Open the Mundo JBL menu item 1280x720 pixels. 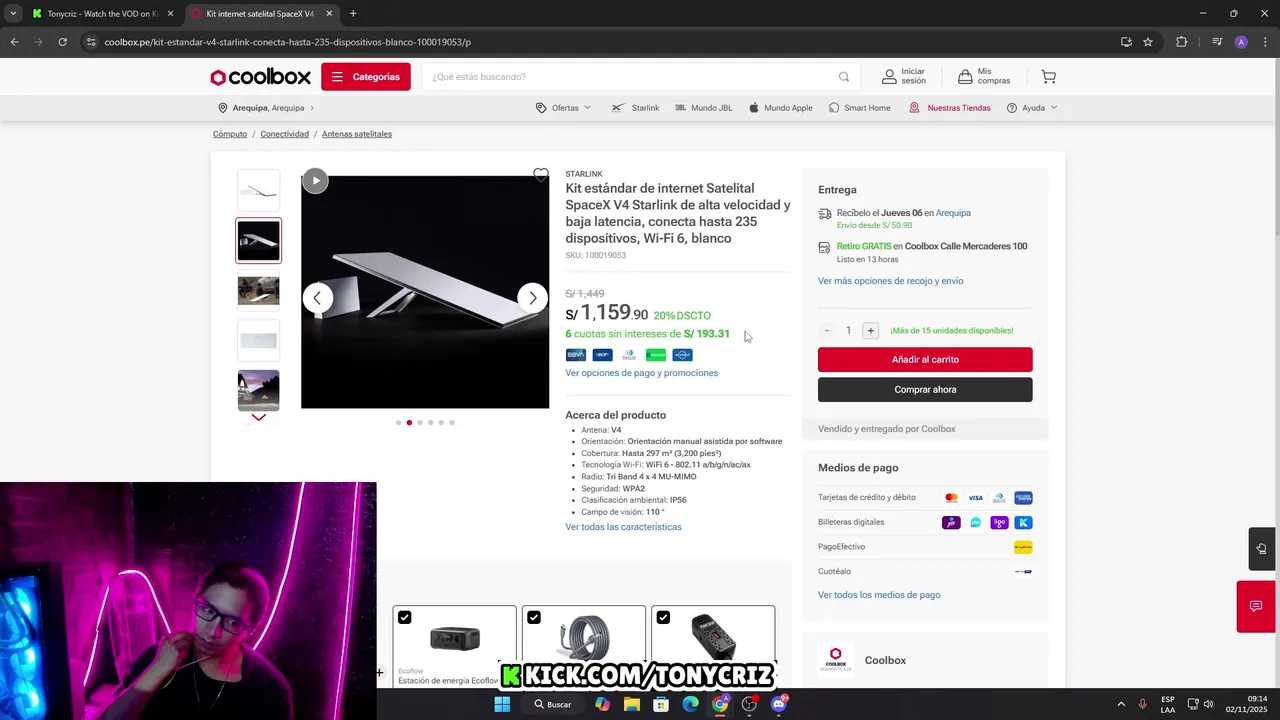coord(703,108)
